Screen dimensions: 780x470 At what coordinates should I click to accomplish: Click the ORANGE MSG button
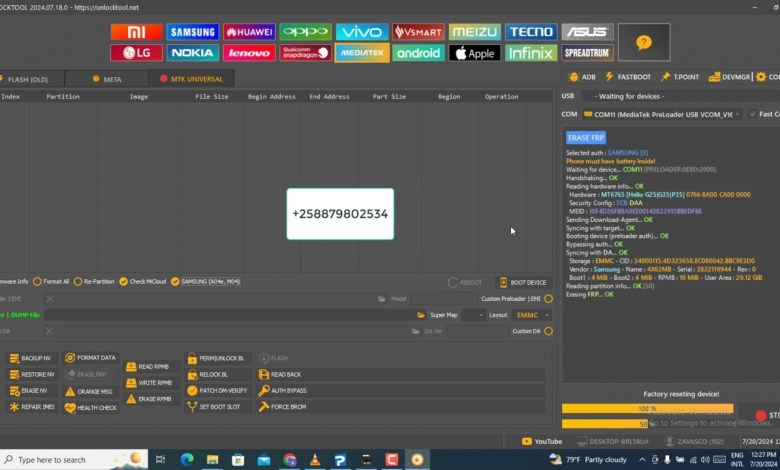pos(90,391)
